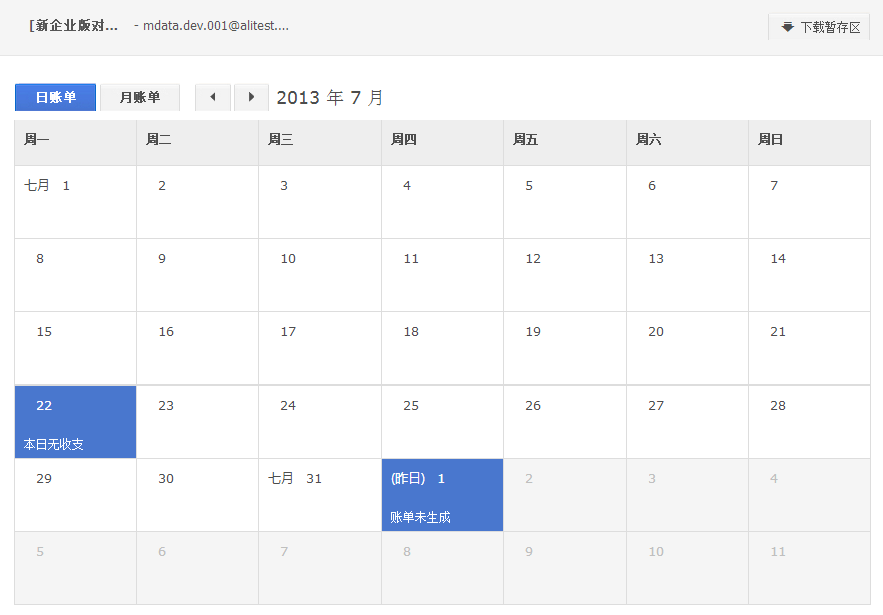Click the 周三 column header
The height and width of the screenshot is (615, 883).
[x=320, y=143]
